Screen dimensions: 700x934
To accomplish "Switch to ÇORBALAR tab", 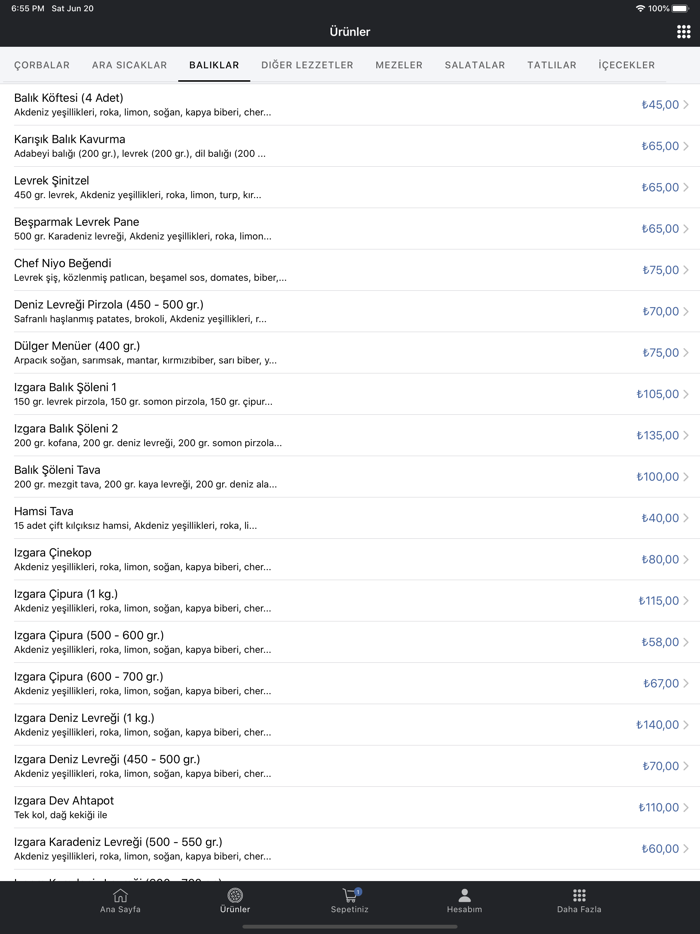I will coord(42,65).
